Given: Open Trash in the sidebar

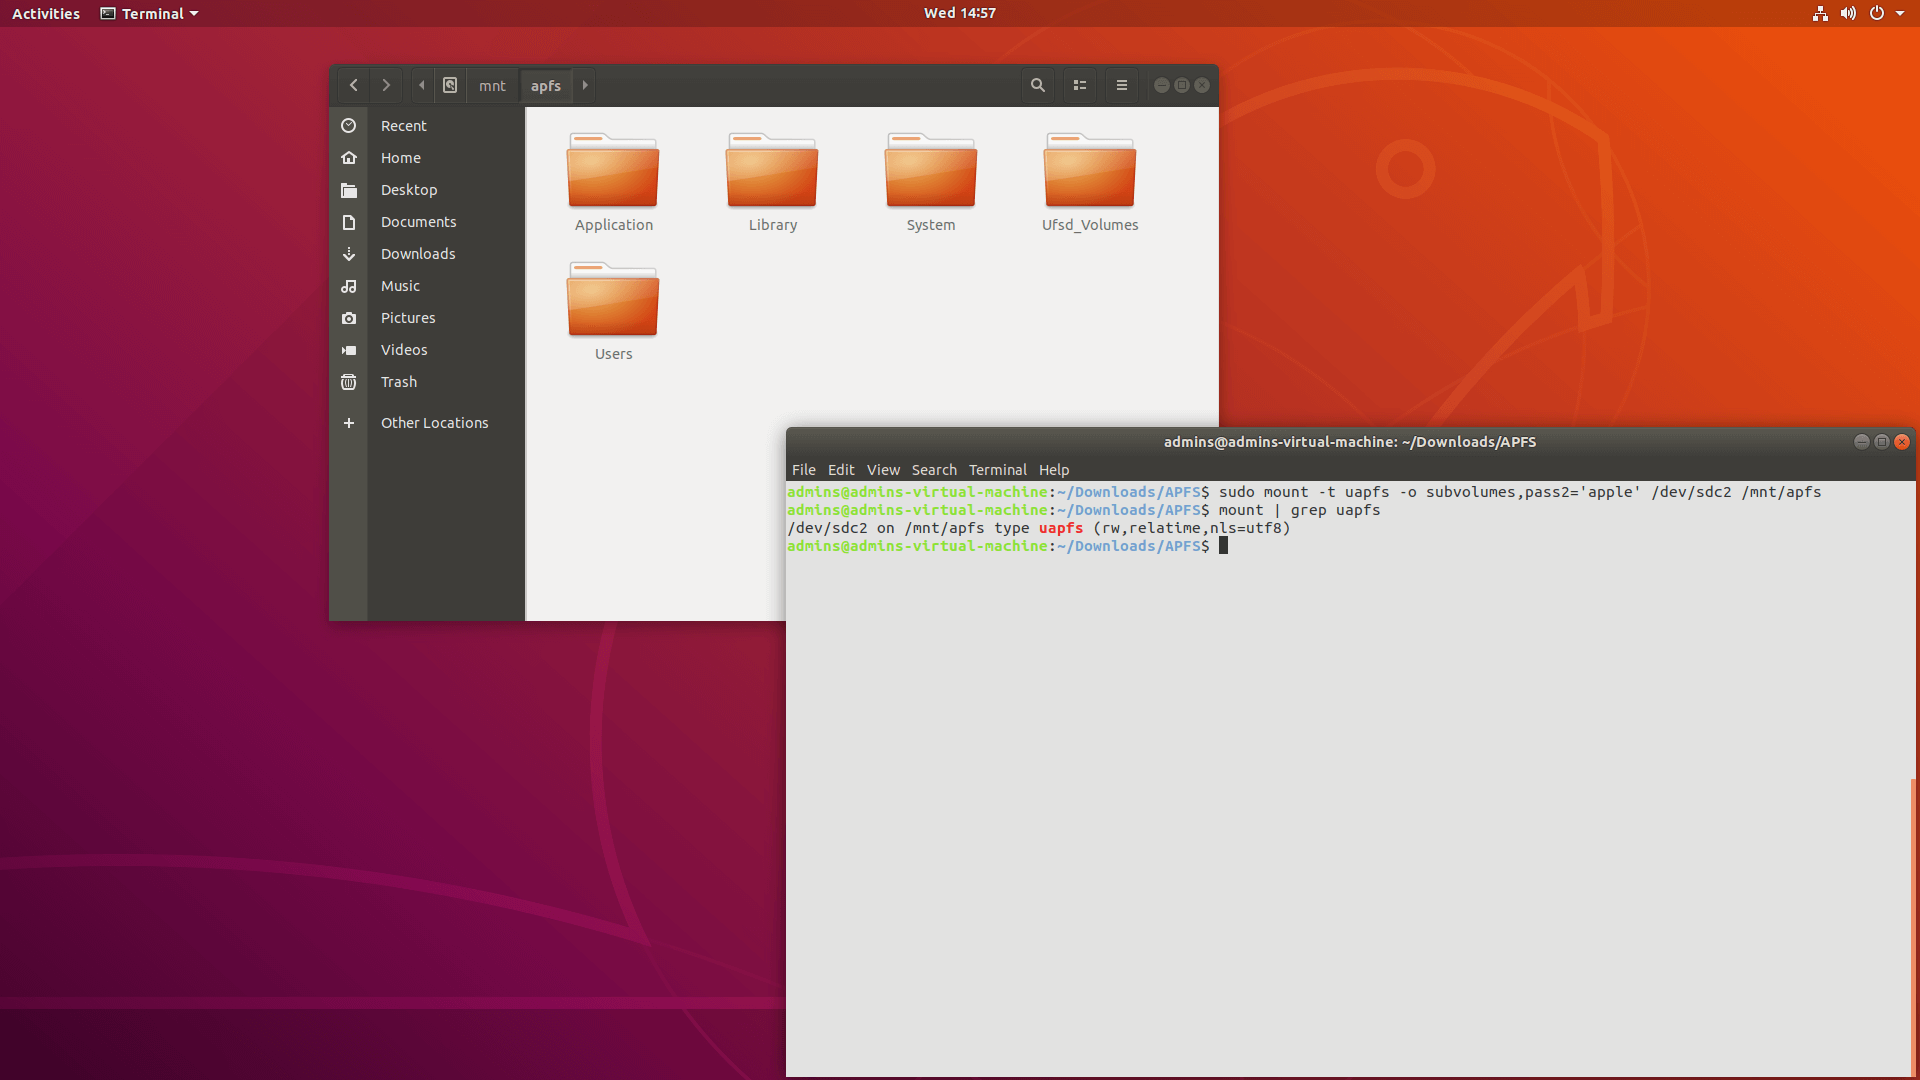Looking at the screenshot, I should (398, 382).
